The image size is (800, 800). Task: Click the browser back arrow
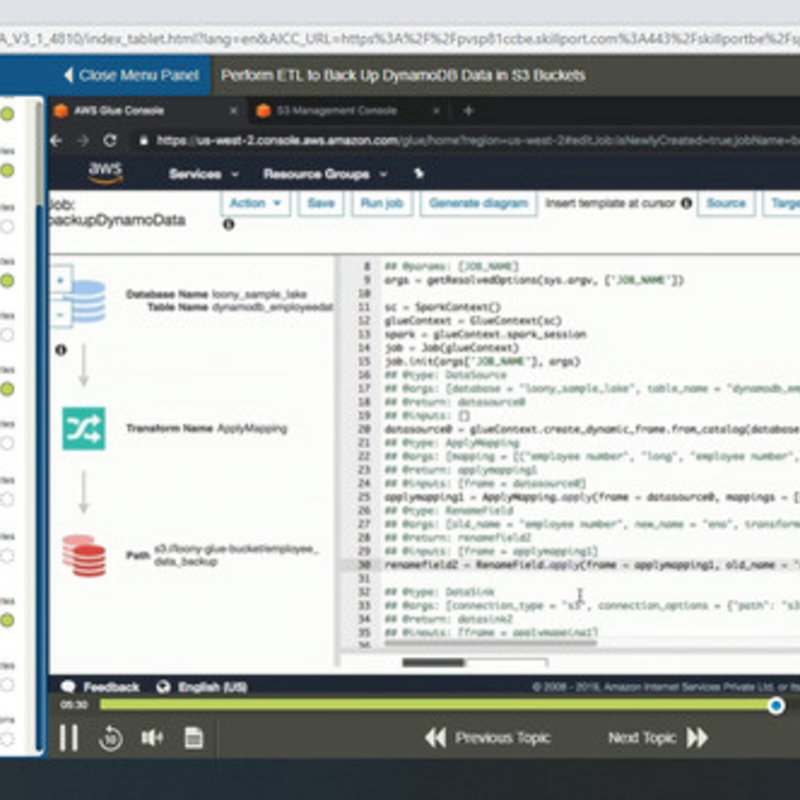[57, 140]
